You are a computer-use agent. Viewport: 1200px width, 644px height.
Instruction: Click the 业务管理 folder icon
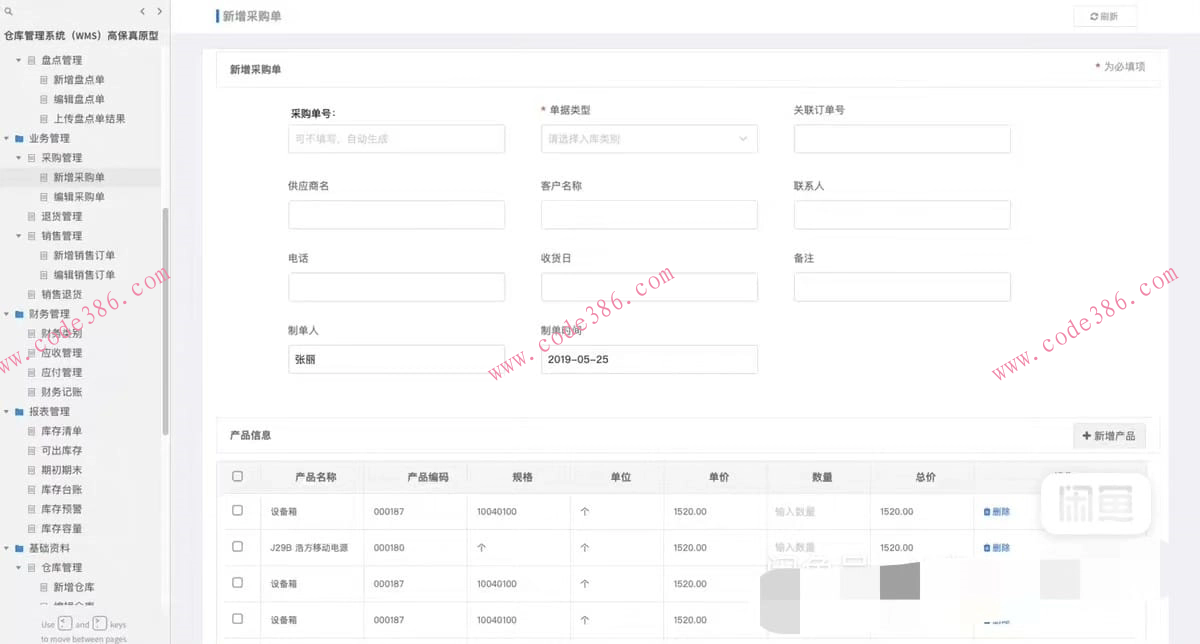tap(20, 138)
